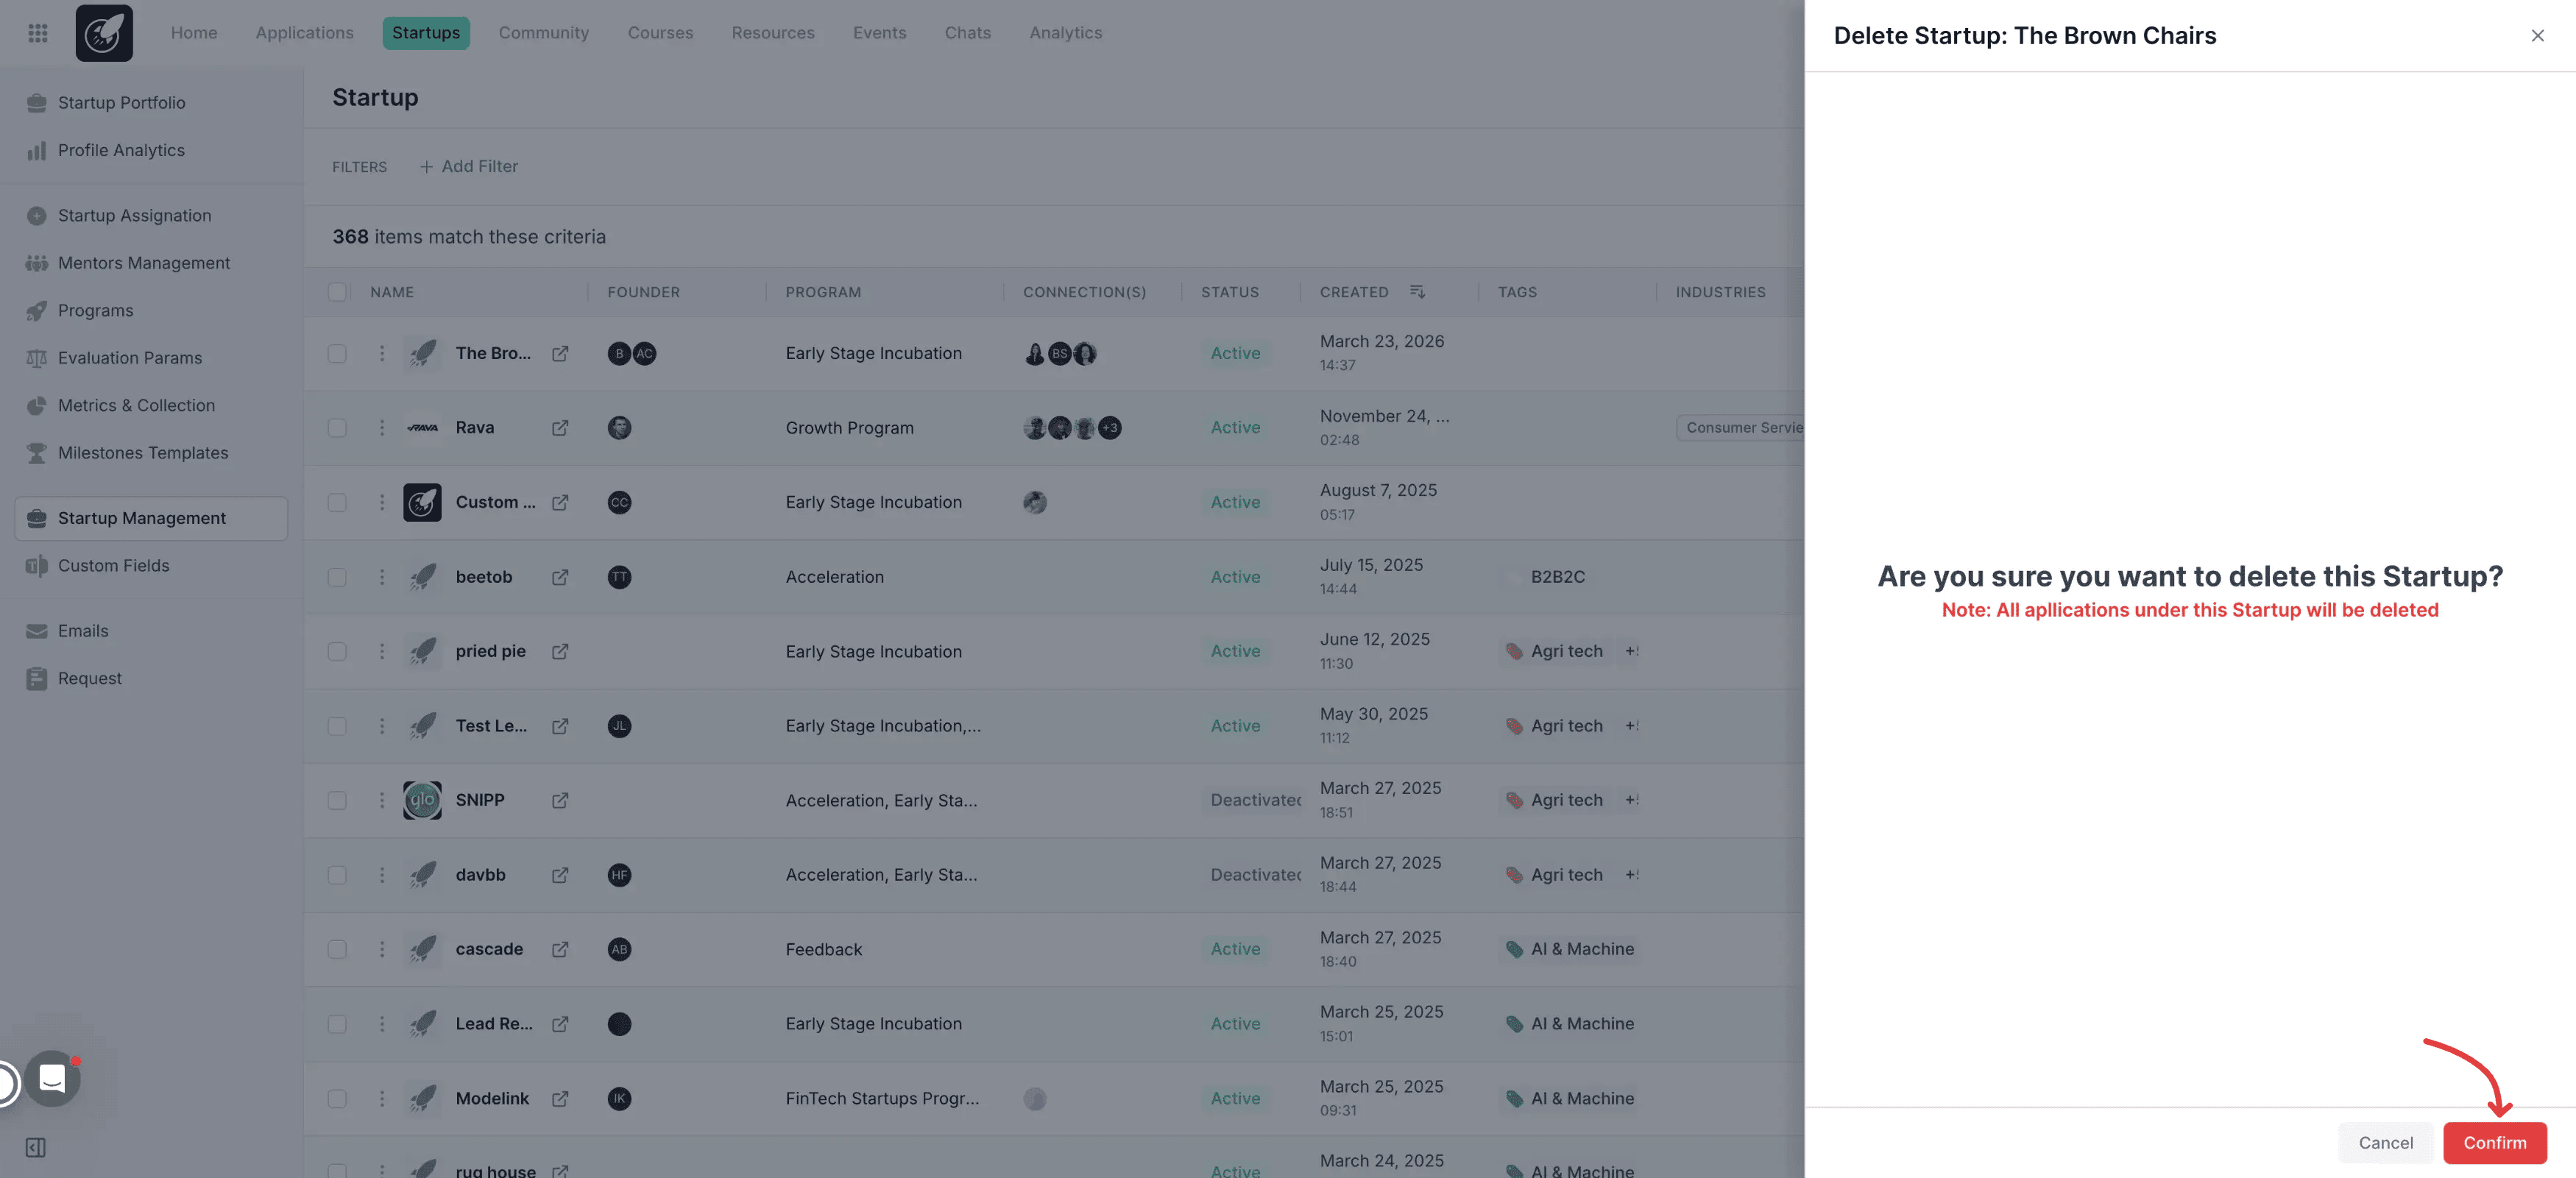Open the Analytics tab
The width and height of the screenshot is (2576, 1178).
(1065, 33)
